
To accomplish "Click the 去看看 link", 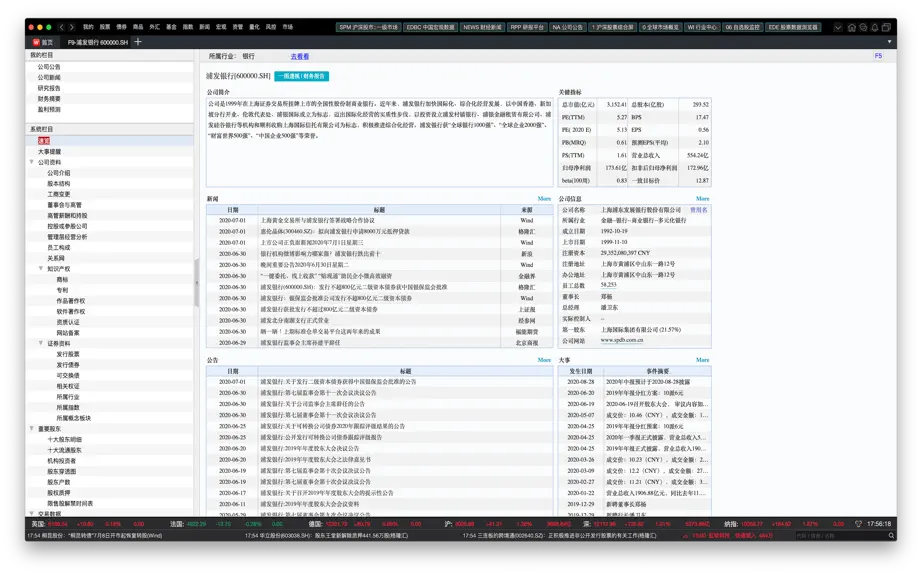I will (x=300, y=56).
